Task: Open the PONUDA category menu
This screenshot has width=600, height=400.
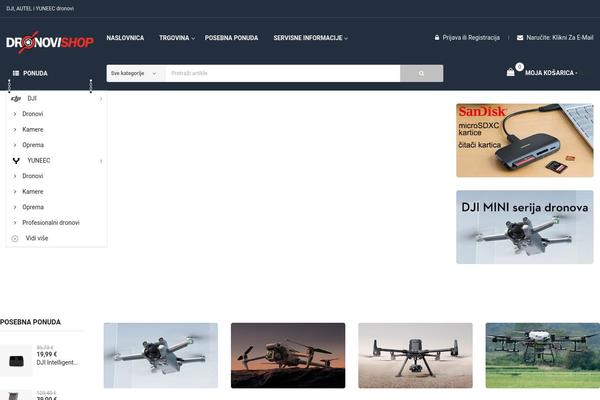Action: (35, 73)
